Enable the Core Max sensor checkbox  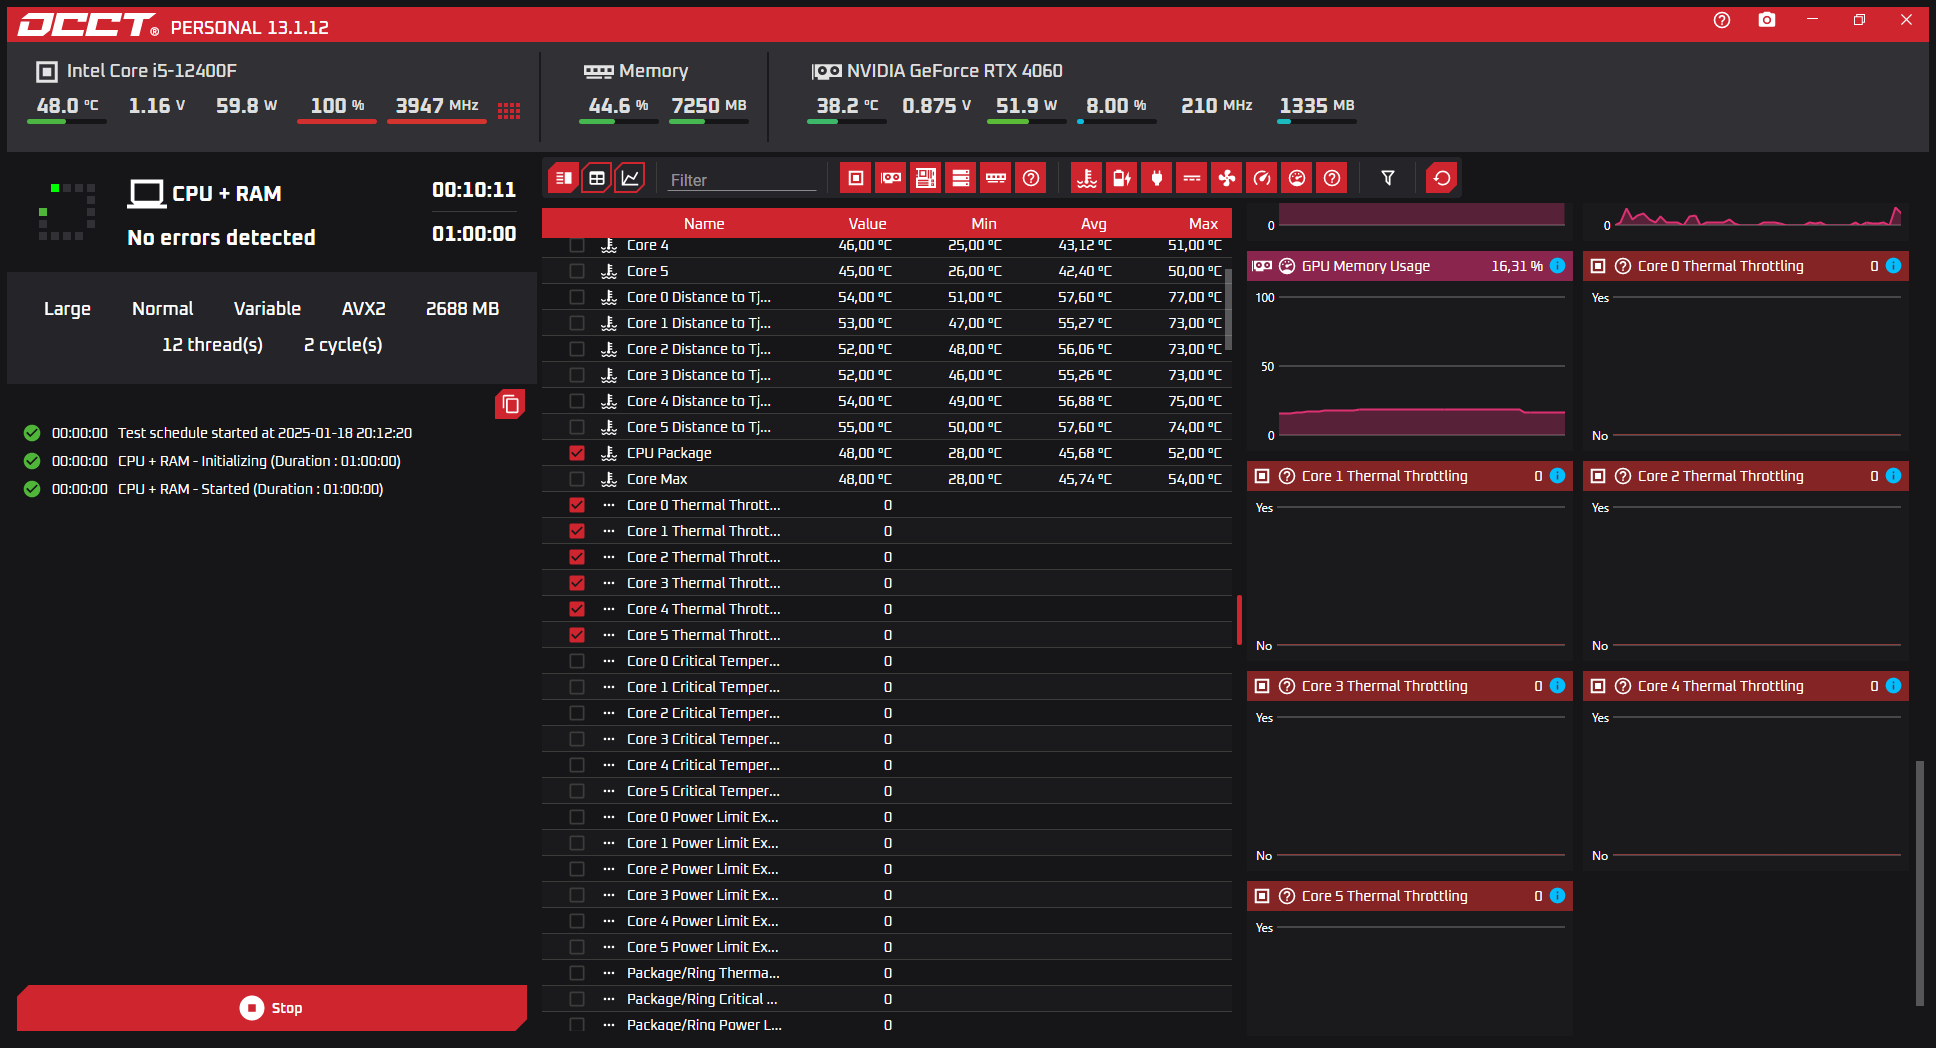(577, 479)
